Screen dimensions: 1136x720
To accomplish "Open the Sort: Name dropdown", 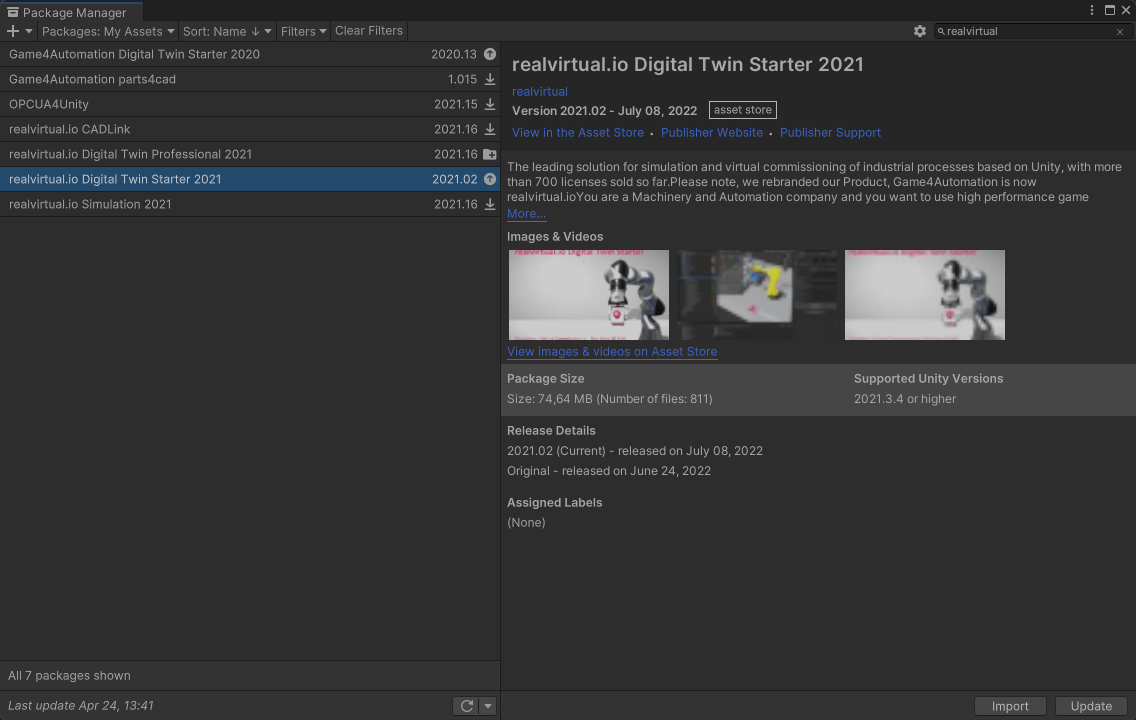I will (227, 31).
